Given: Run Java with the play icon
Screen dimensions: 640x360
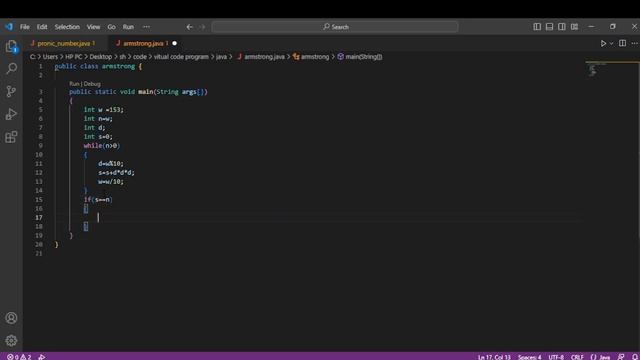Looking at the screenshot, I should click(x=603, y=43).
